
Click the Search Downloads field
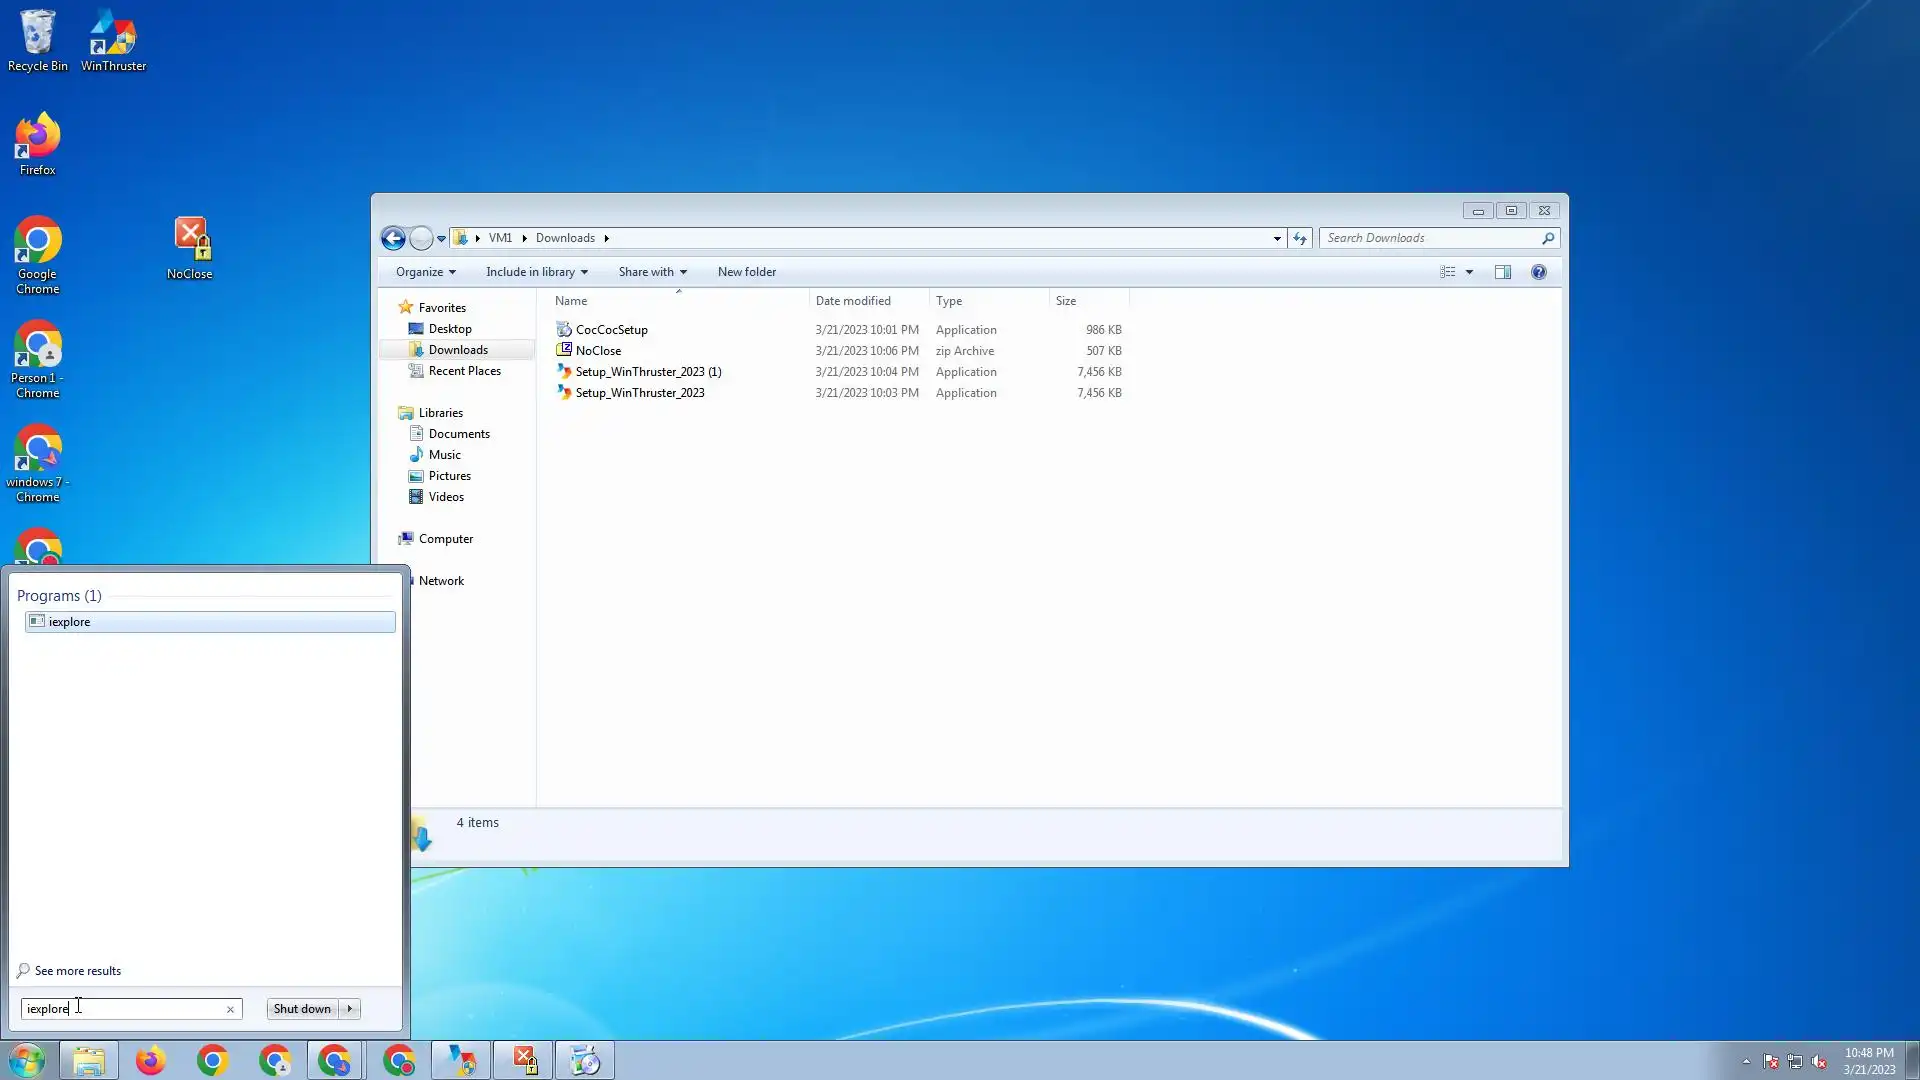coord(1430,238)
